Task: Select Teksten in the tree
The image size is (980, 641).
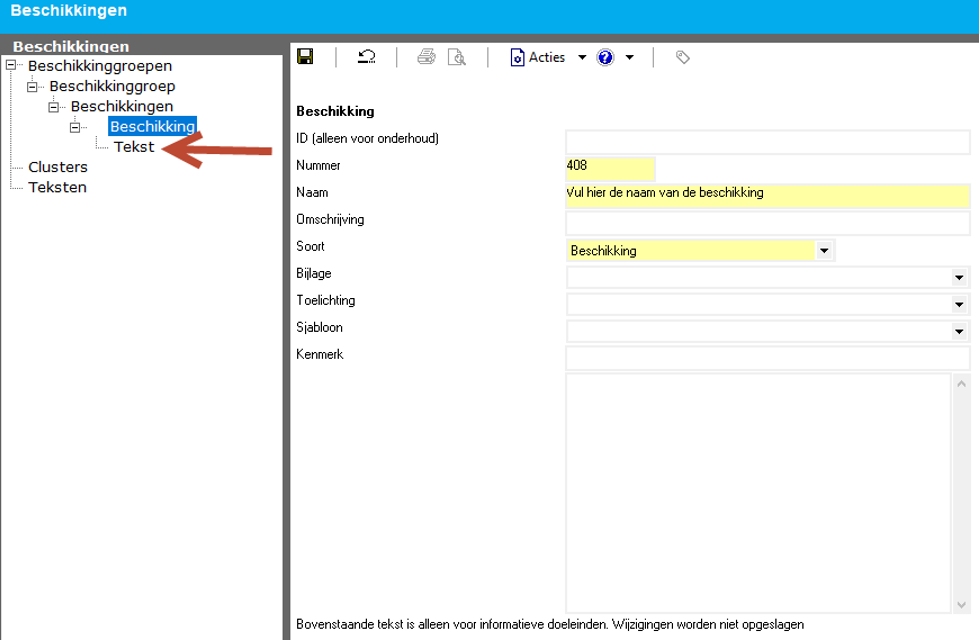Action: pos(57,187)
